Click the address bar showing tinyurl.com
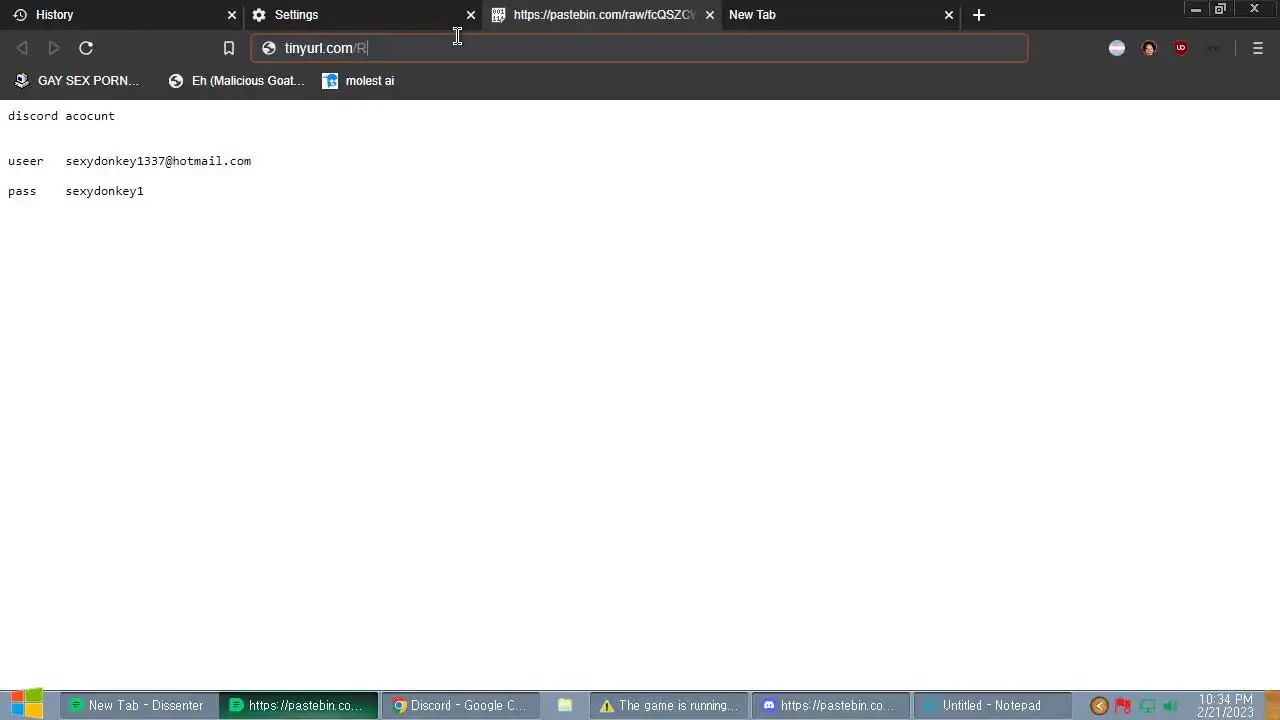This screenshot has height=720, width=1280. (x=640, y=48)
